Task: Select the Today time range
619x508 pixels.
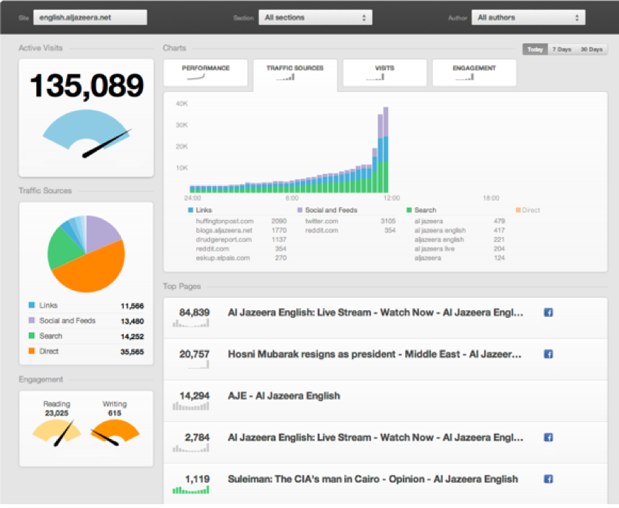Action: pos(535,49)
